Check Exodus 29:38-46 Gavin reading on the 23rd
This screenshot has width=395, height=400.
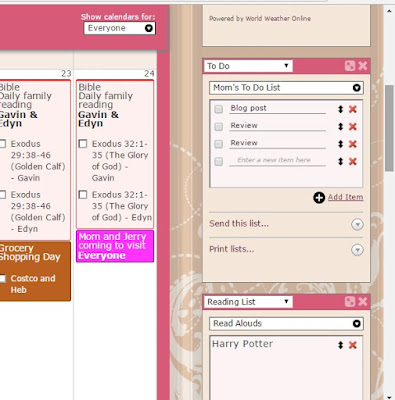(3, 144)
